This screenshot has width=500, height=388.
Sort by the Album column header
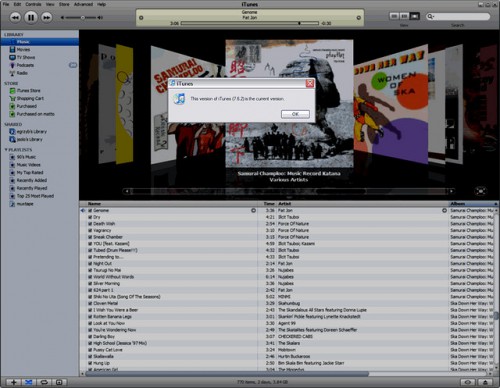(473, 204)
